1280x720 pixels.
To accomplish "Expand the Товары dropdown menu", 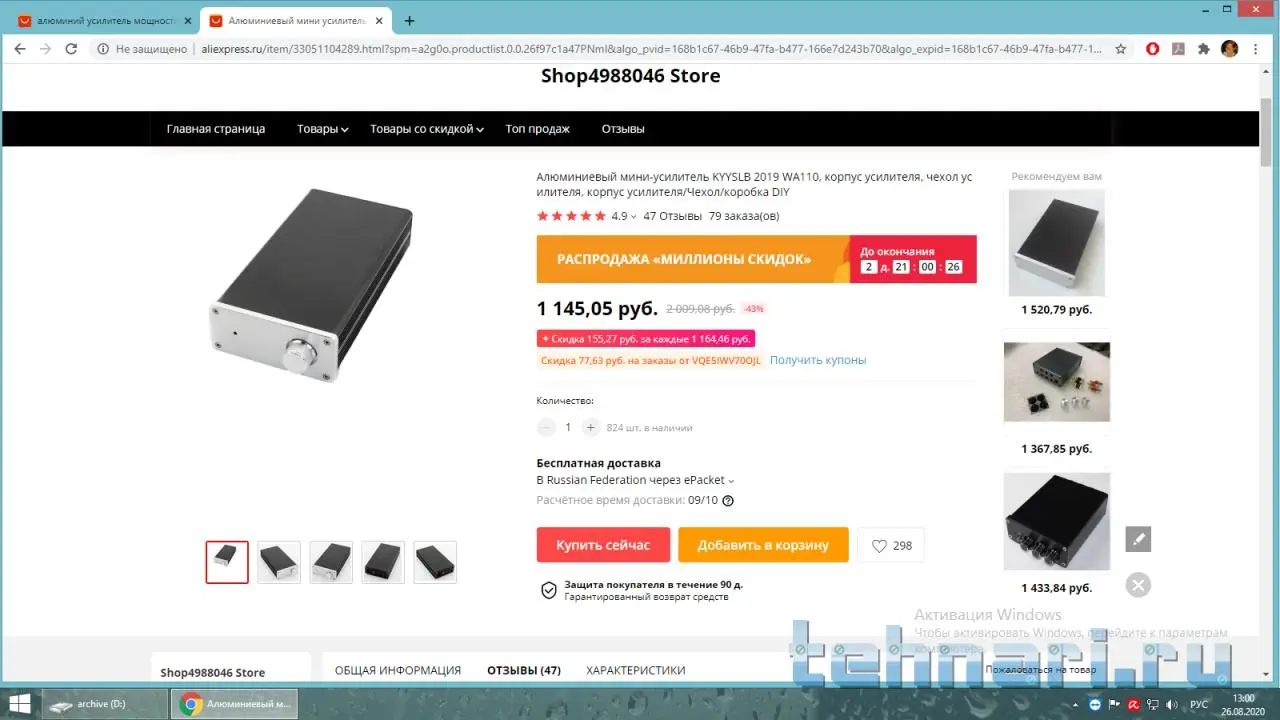I will coord(322,129).
